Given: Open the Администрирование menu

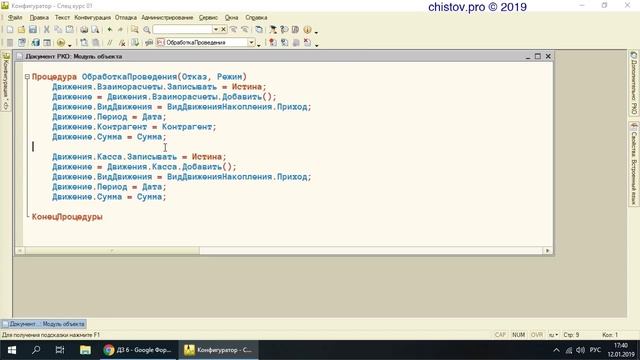Looking at the screenshot, I should coord(167,18).
